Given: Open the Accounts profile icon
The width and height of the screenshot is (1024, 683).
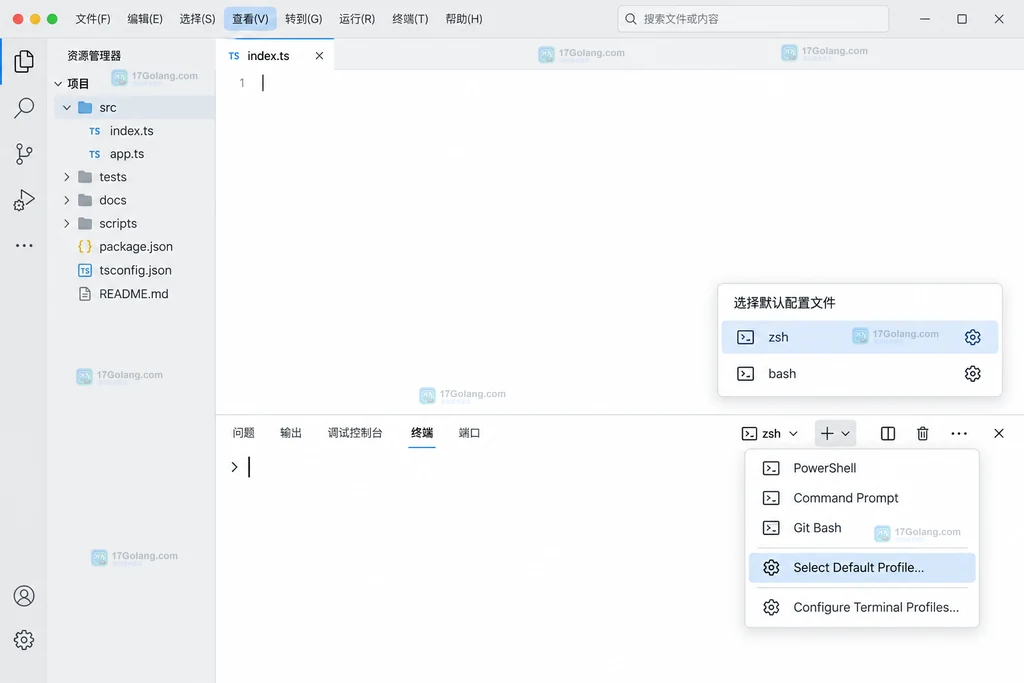Looking at the screenshot, I should point(24,596).
